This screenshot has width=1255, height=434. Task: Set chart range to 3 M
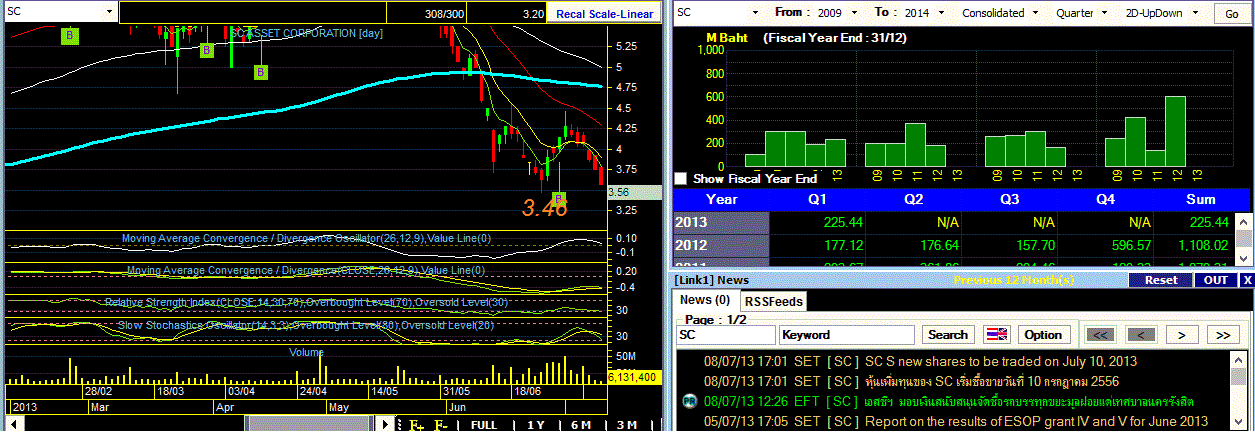coord(626,425)
